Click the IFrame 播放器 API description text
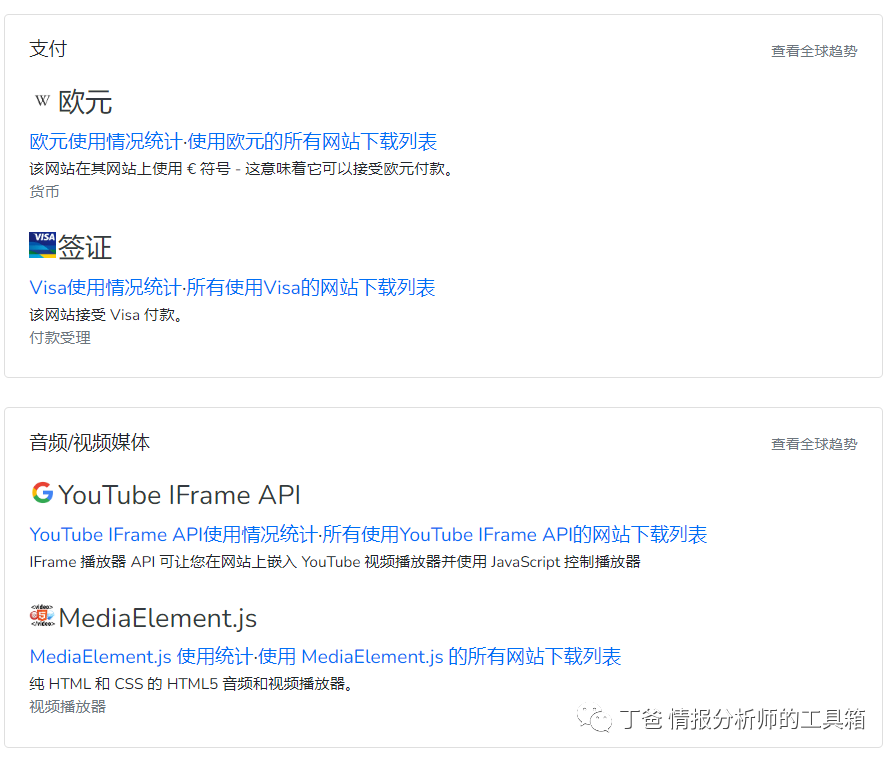 (x=335, y=562)
